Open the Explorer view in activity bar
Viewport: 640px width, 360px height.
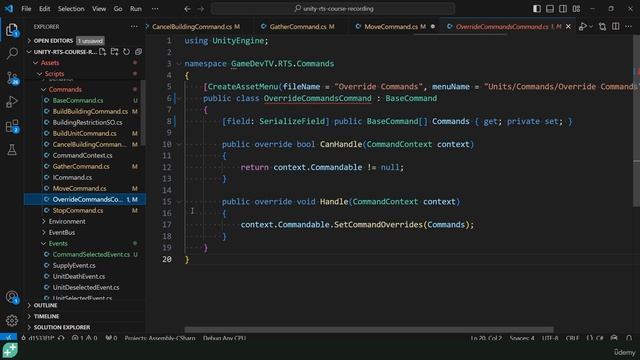[x=12, y=30]
